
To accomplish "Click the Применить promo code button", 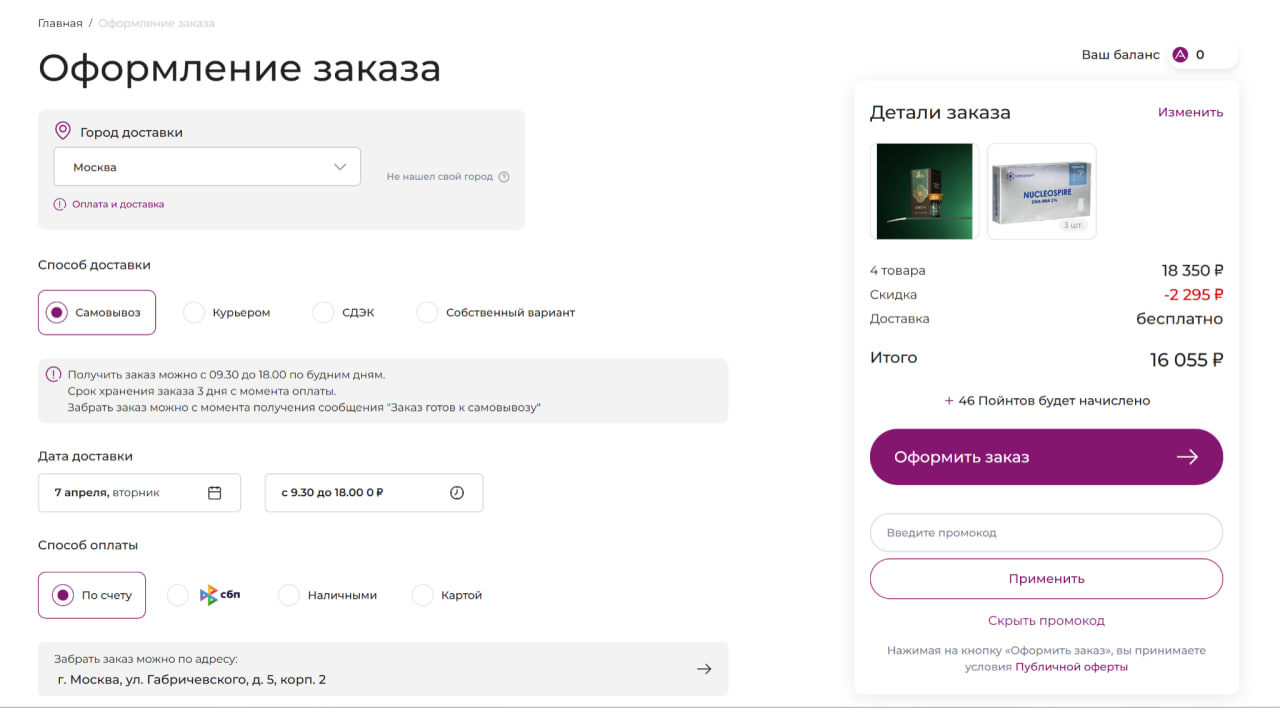I will [x=1046, y=578].
